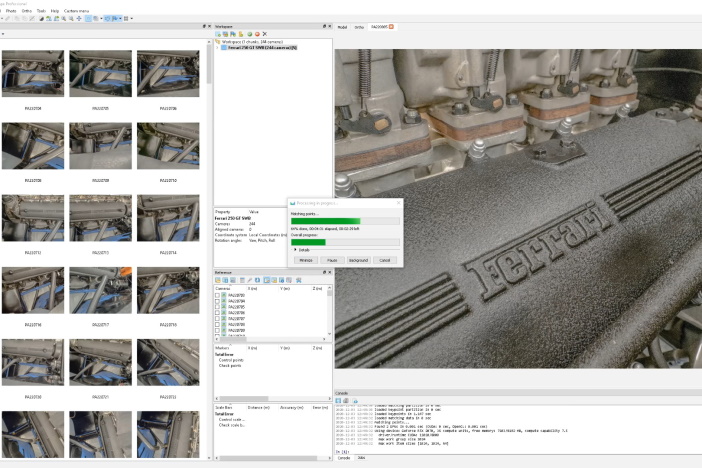The height and width of the screenshot is (468, 702).
Task: Check the camera ending in 95 checkbox
Action: (x=217, y=307)
